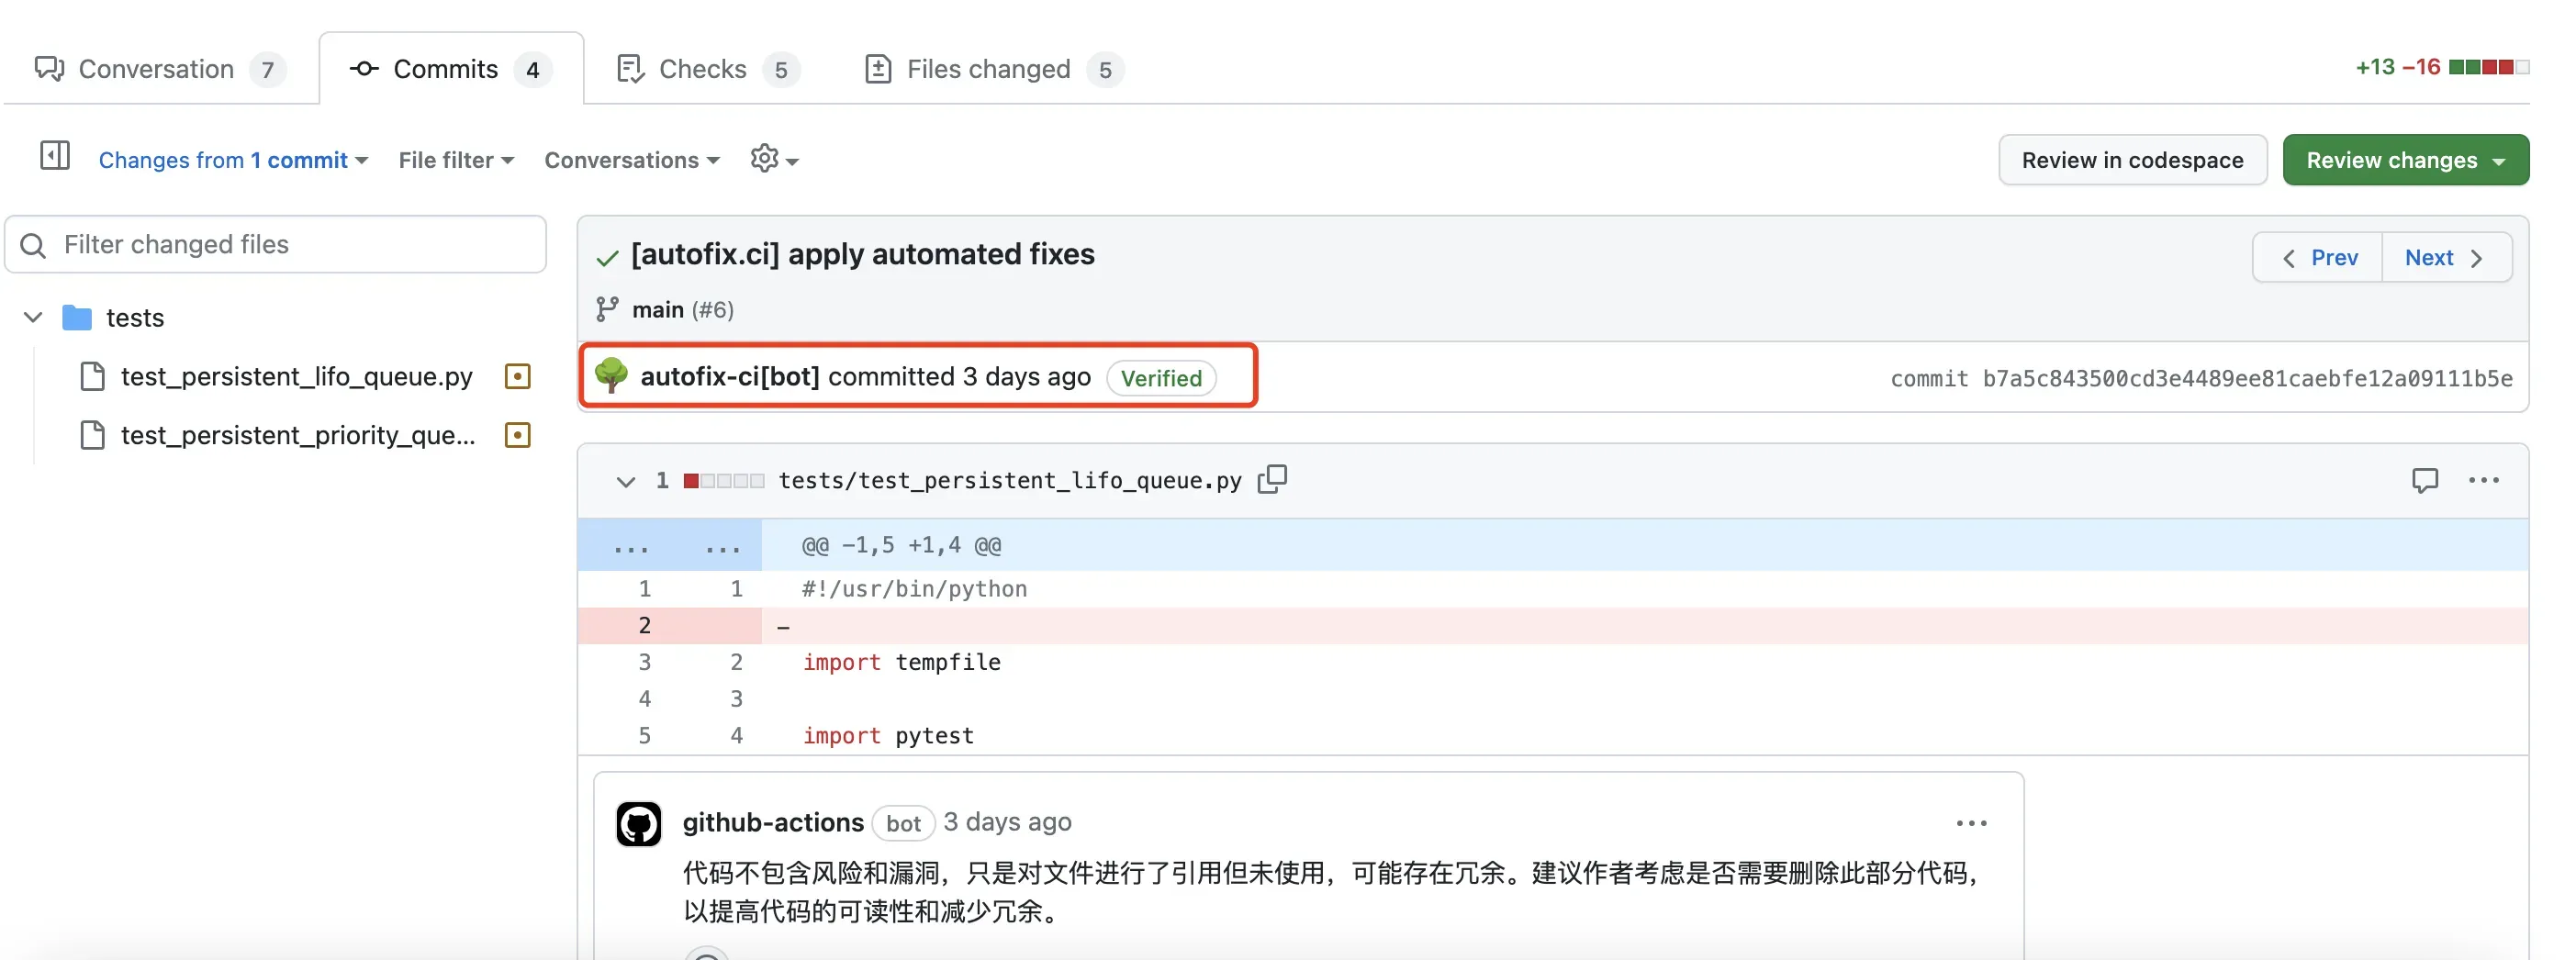Open the File filter dropdown

click(456, 160)
